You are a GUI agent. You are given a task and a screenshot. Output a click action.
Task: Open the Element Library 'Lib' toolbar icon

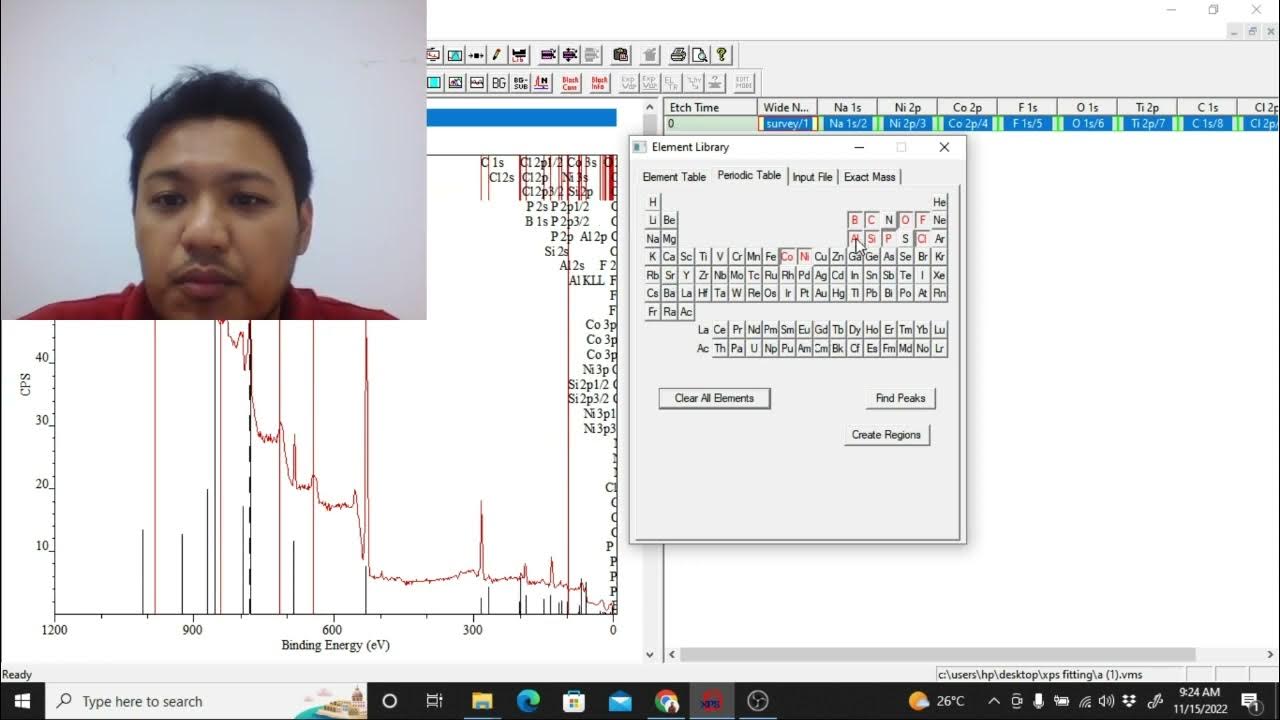click(x=520, y=54)
